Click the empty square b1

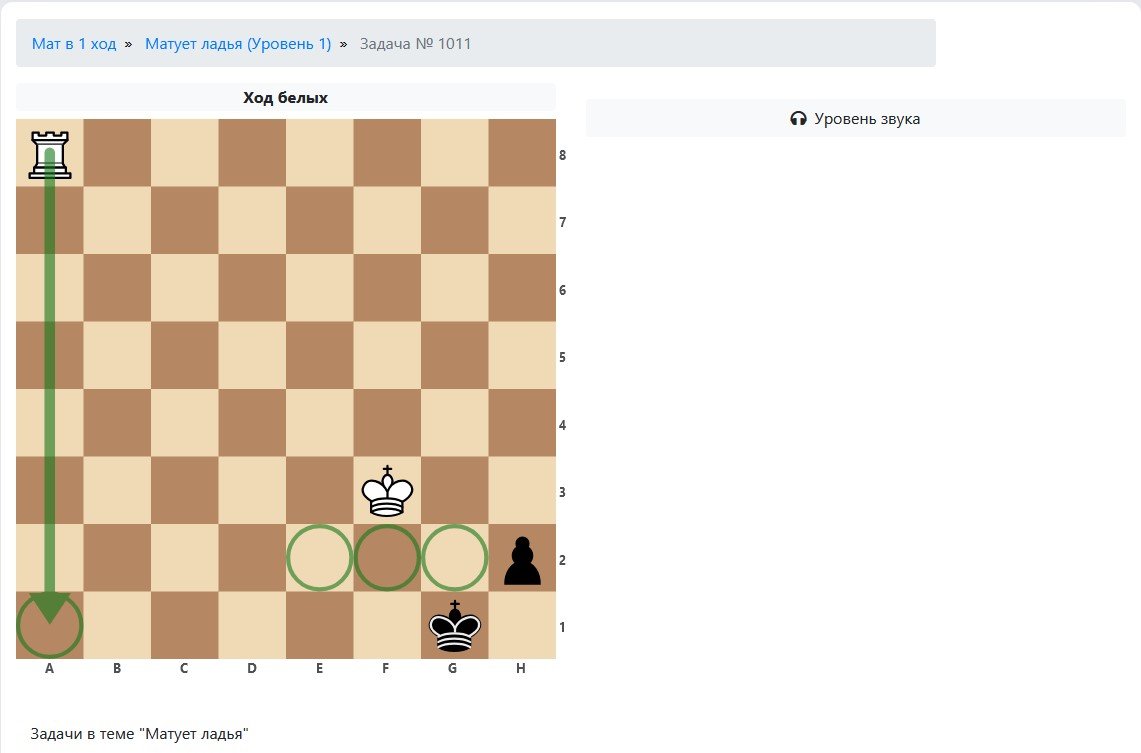[117, 626]
